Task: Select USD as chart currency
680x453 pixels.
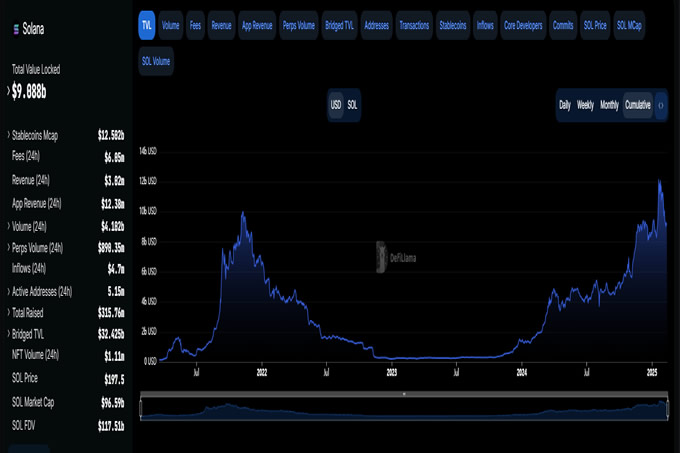Action: coord(336,105)
